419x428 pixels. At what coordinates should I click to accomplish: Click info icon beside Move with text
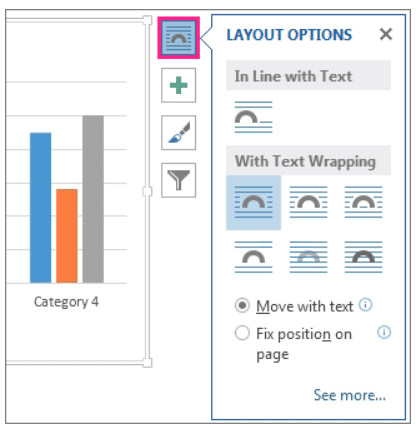click(365, 305)
